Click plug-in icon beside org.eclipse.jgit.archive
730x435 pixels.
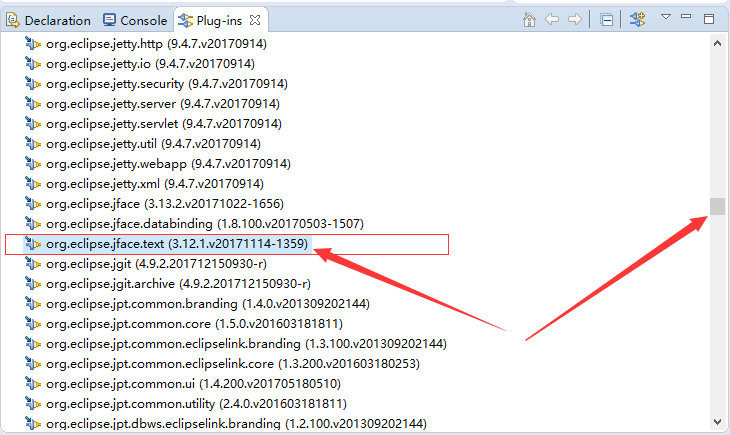pos(33,284)
